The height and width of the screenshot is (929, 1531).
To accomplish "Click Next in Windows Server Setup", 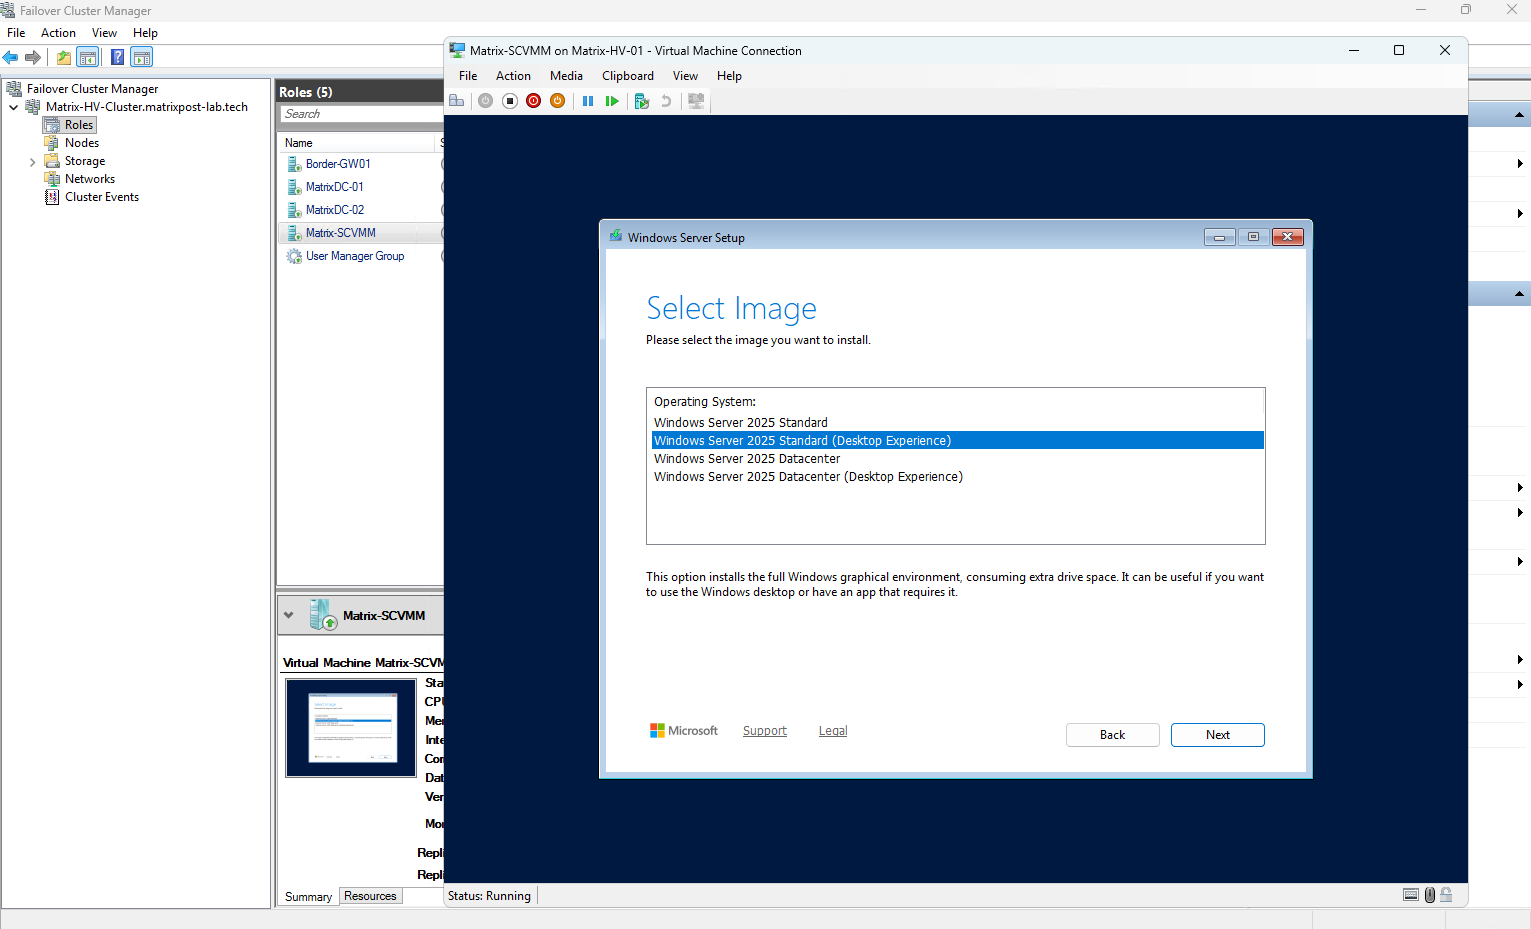I will coord(1218,735).
